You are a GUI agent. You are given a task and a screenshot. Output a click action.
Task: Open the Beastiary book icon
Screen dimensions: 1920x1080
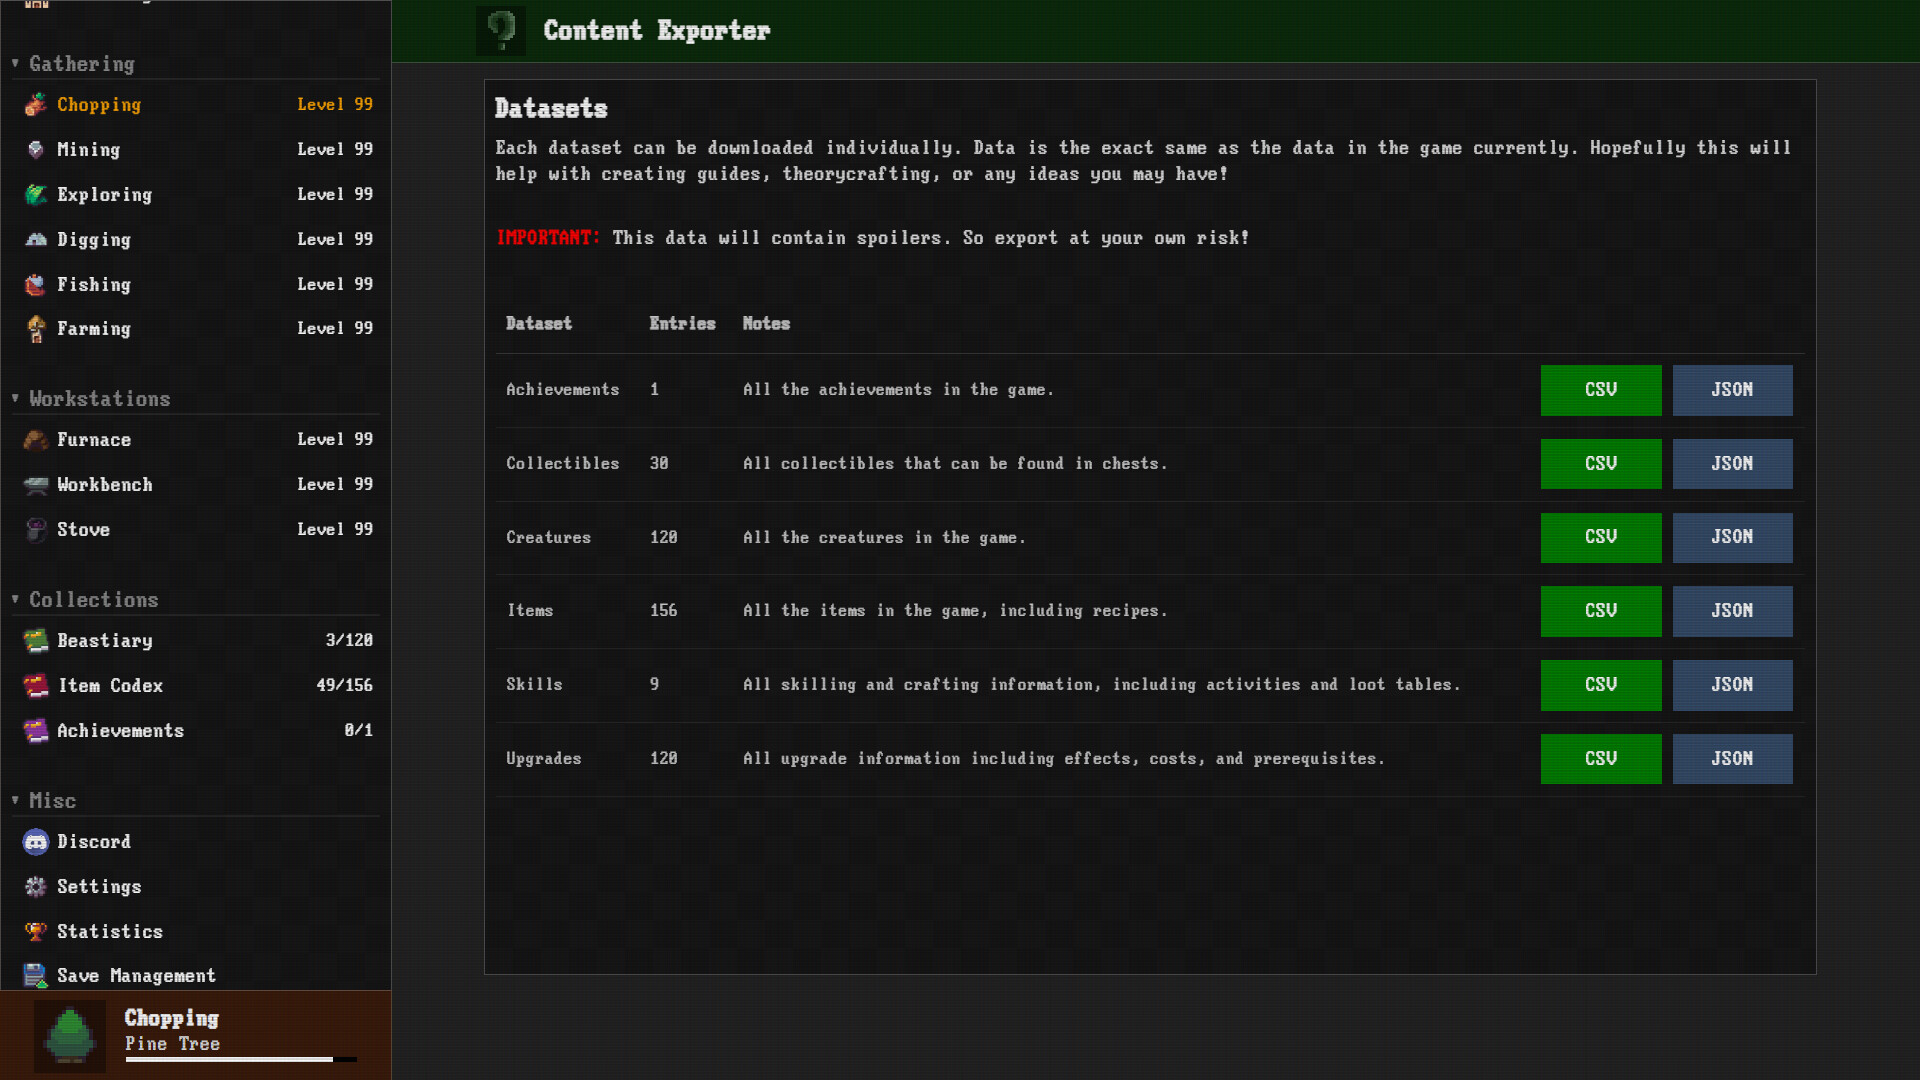[36, 641]
